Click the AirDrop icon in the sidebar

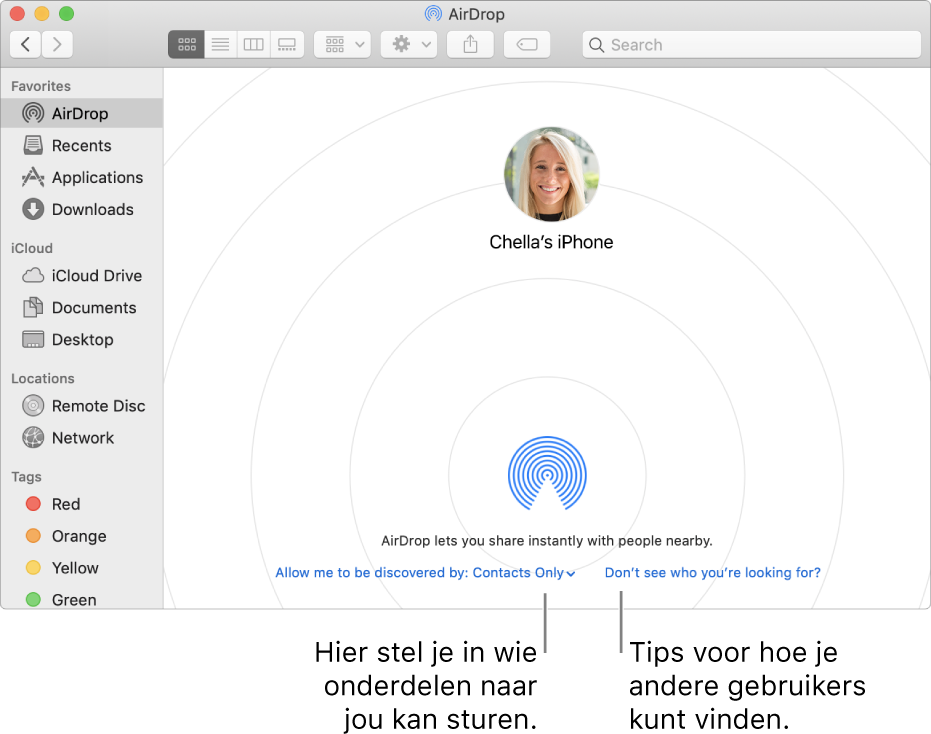tap(33, 113)
